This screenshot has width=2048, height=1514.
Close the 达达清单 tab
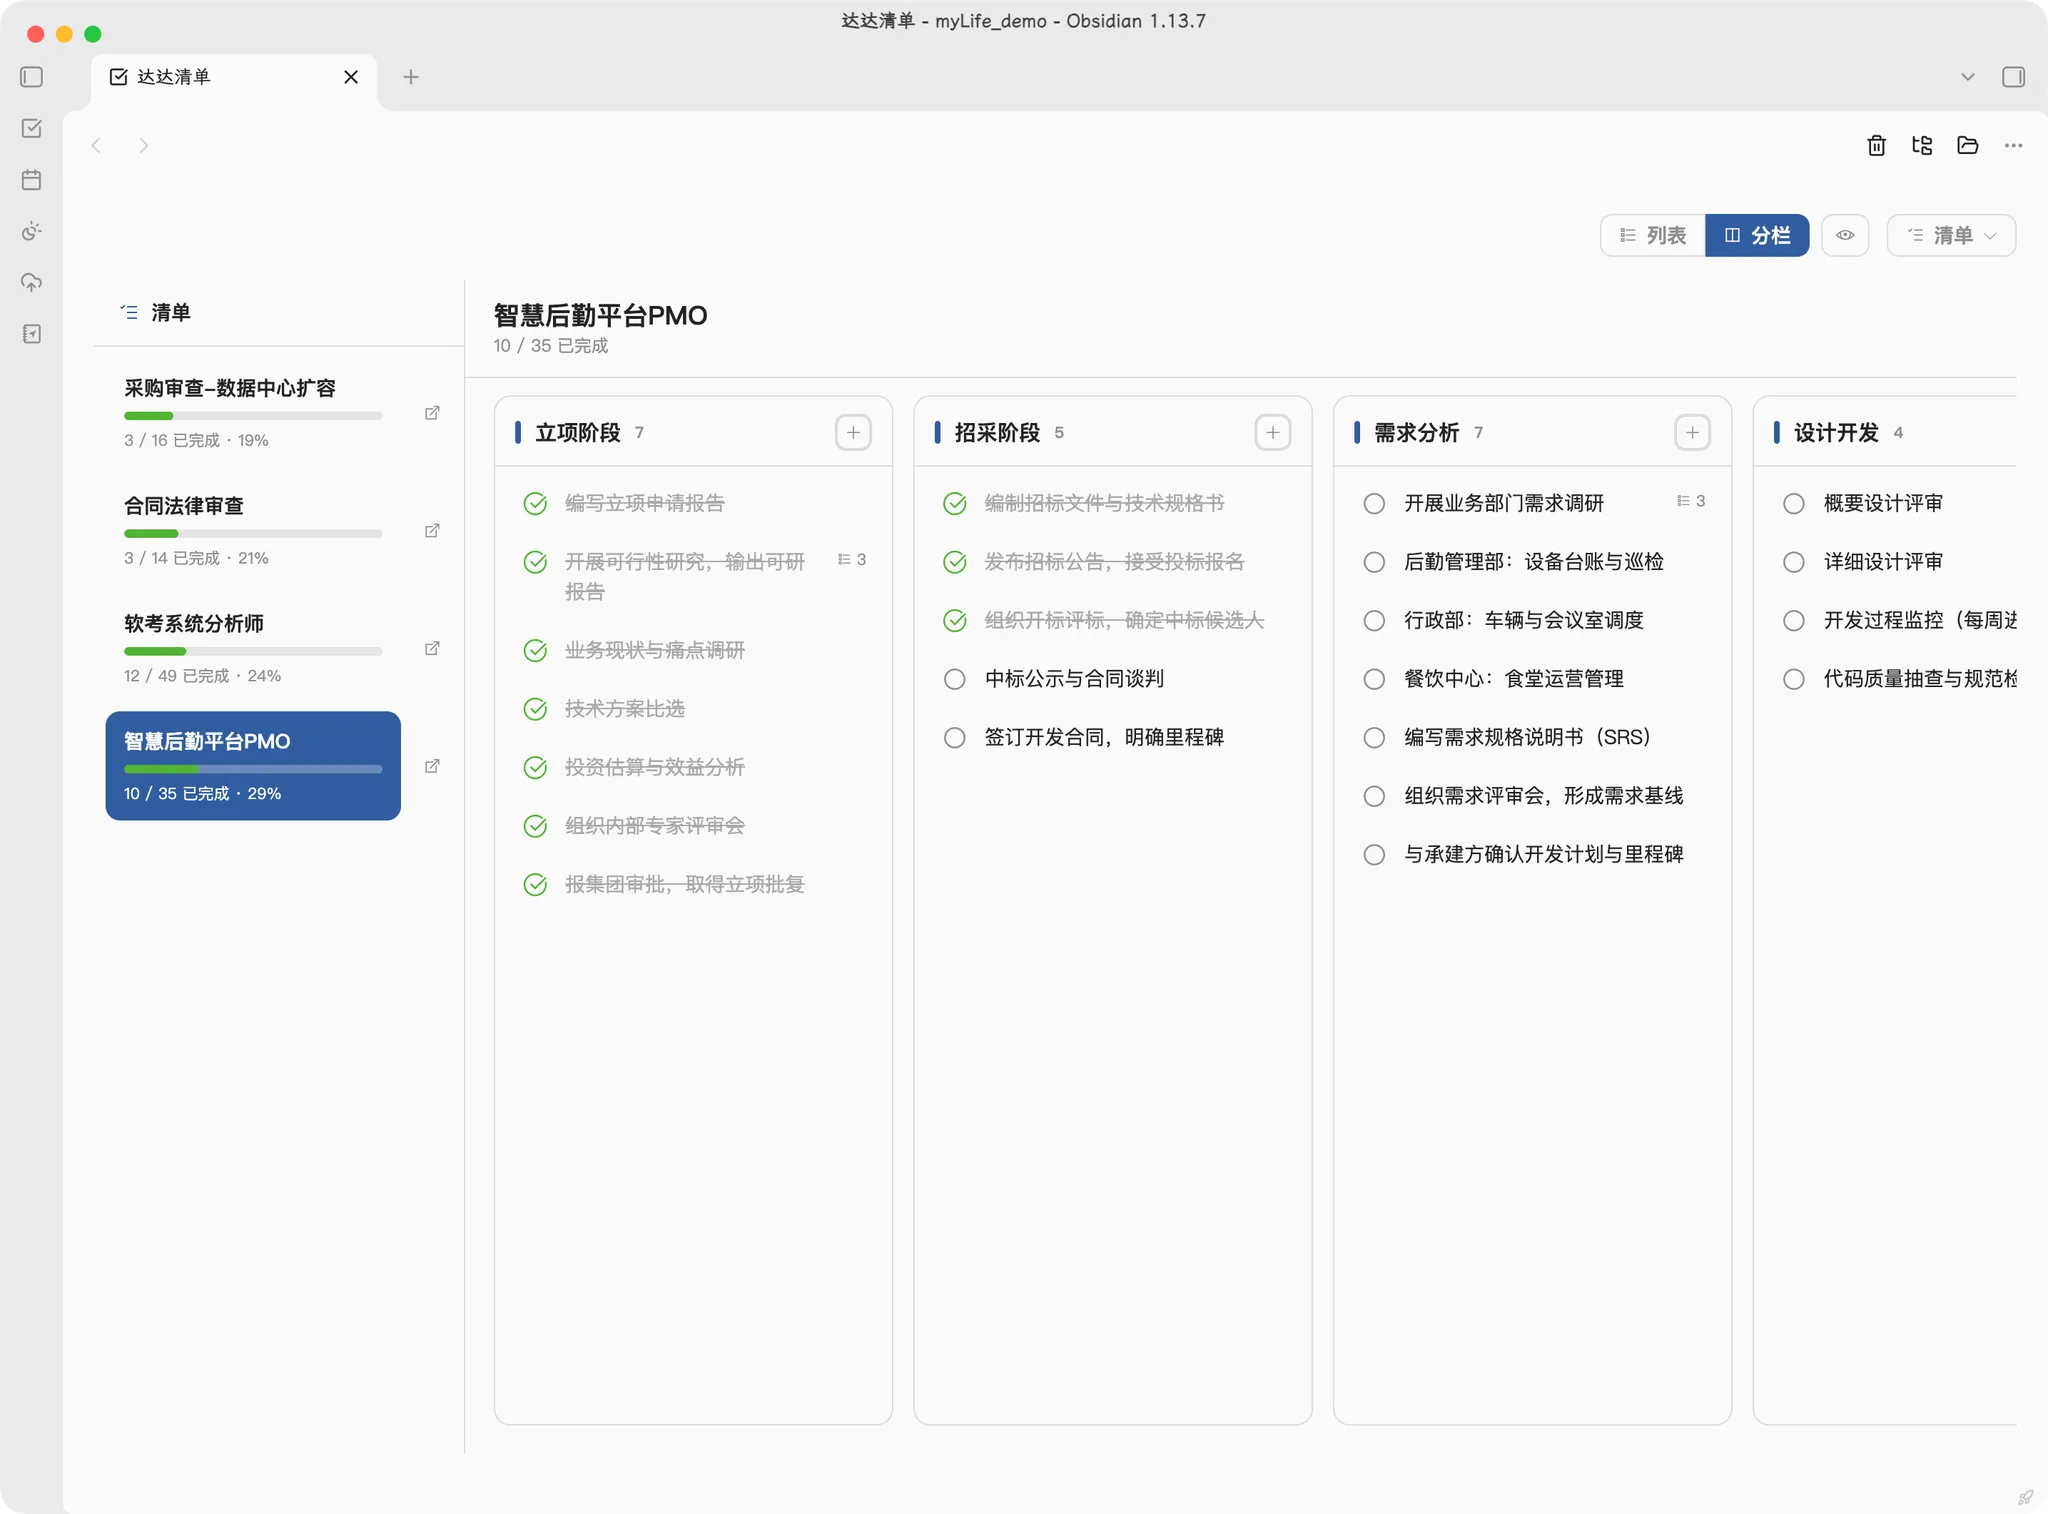pos(351,77)
